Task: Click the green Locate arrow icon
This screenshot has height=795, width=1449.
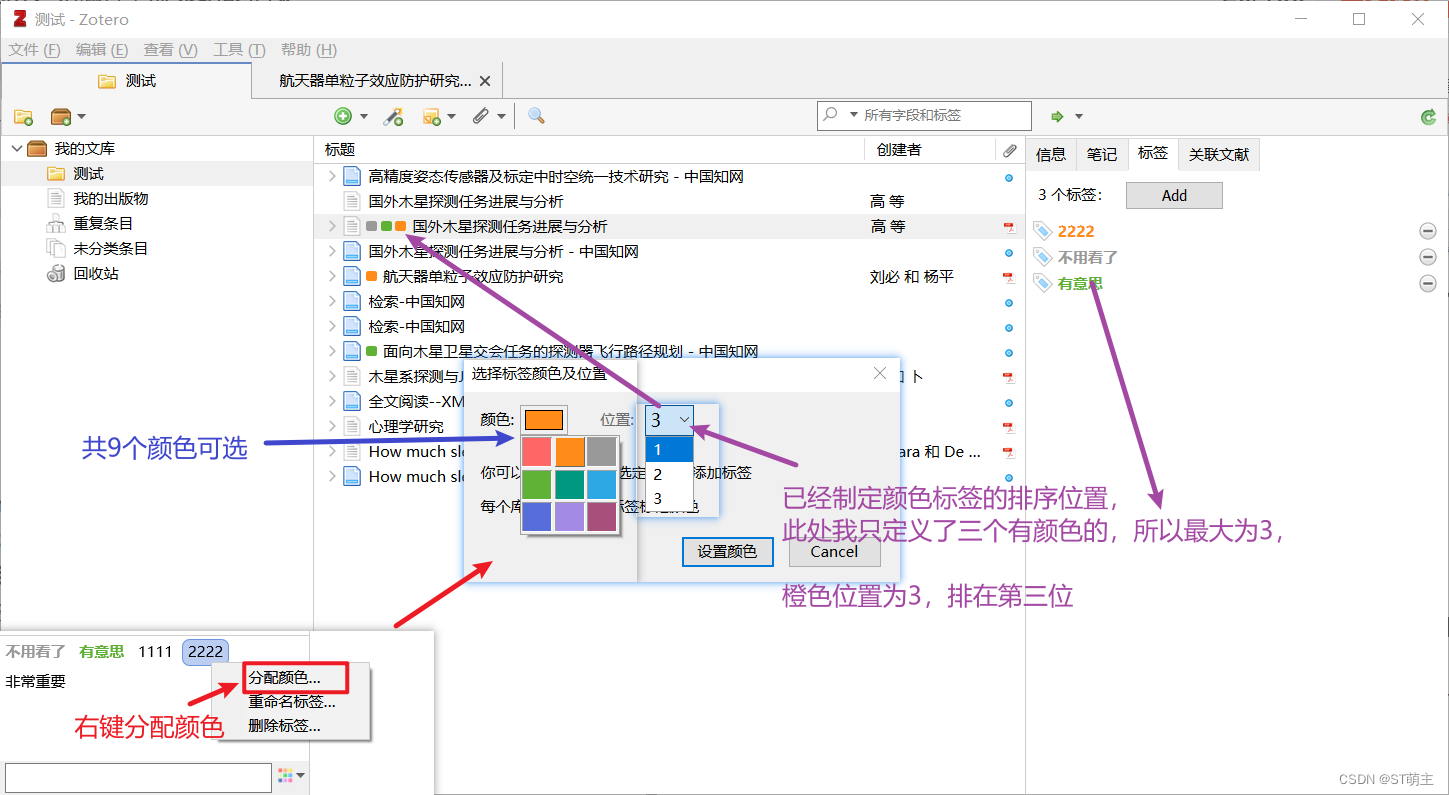Action: coord(1058,116)
